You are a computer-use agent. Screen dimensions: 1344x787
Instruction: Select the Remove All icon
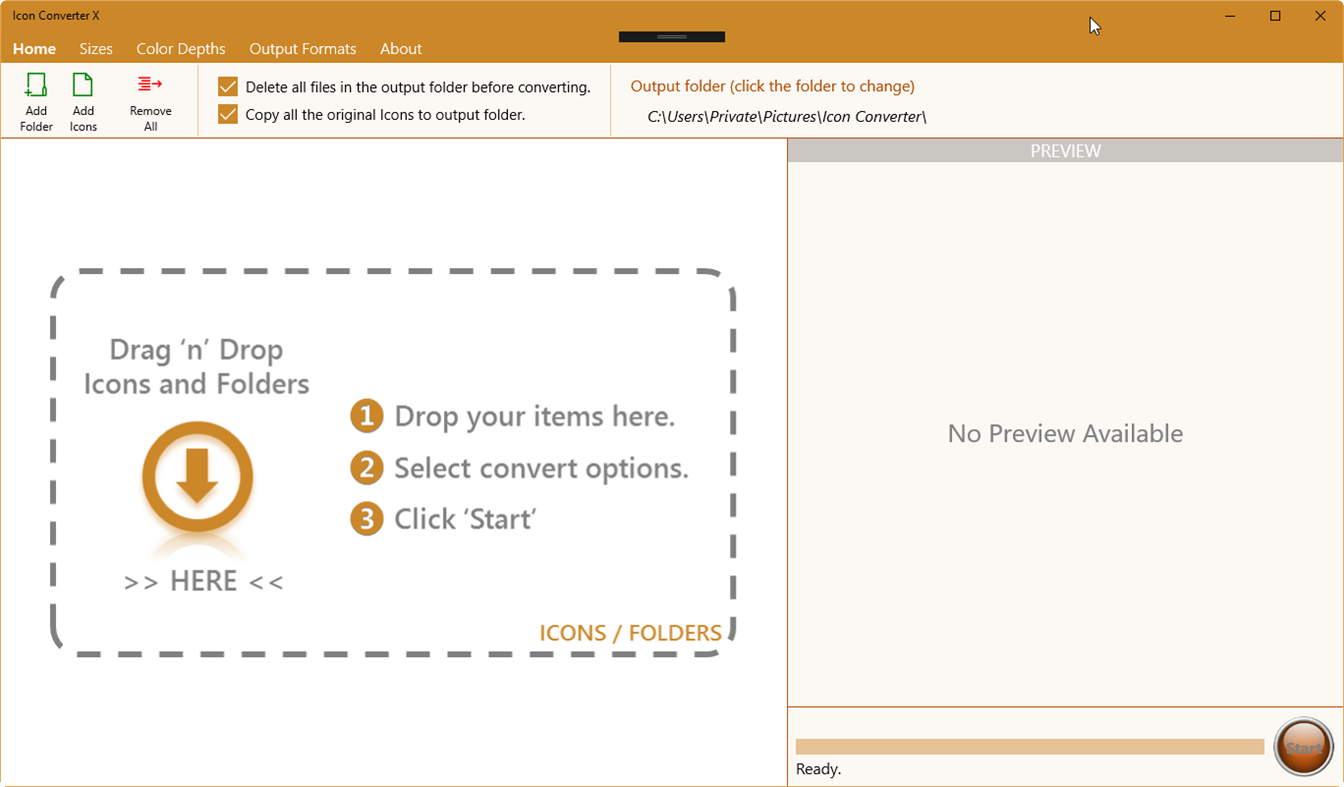coord(150,100)
